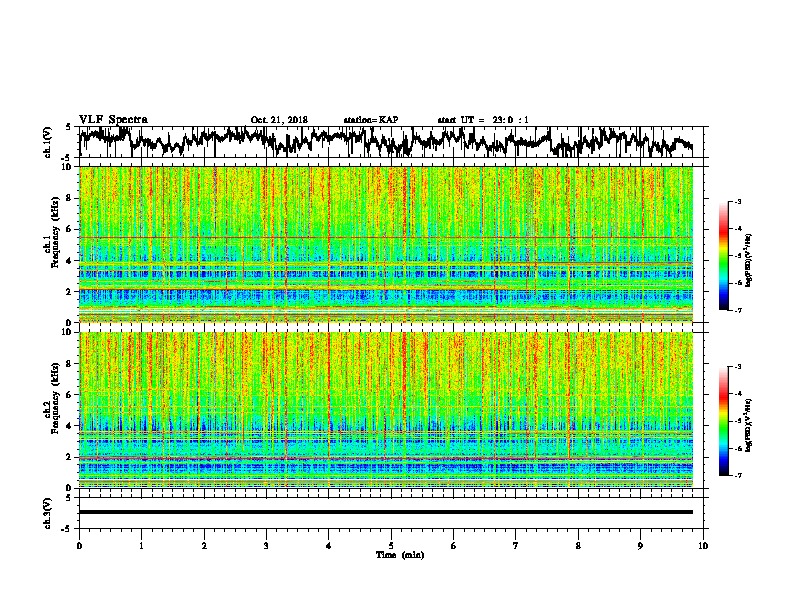Image resolution: width=792 pixels, height=612 pixels.
Task: Click the ch.2 frequency axis tick '8'
Action: point(70,364)
